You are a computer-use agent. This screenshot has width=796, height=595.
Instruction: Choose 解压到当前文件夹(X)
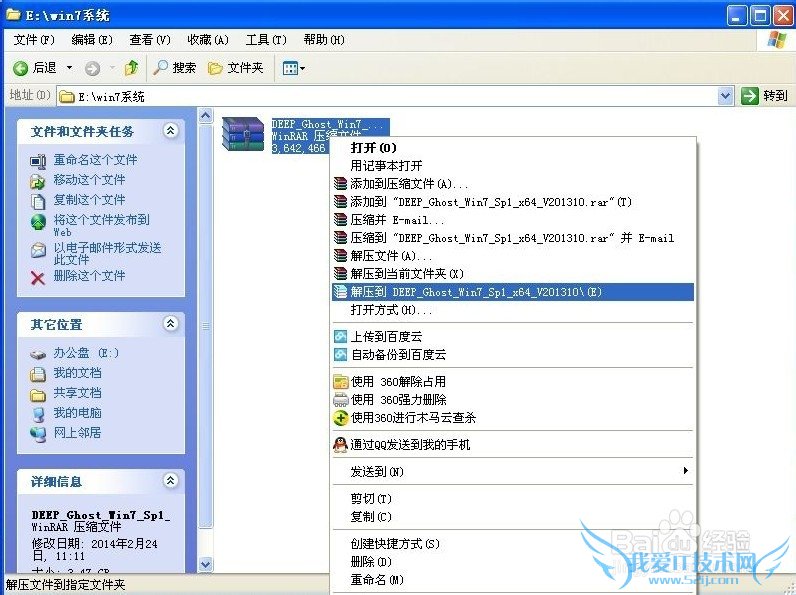513,274
